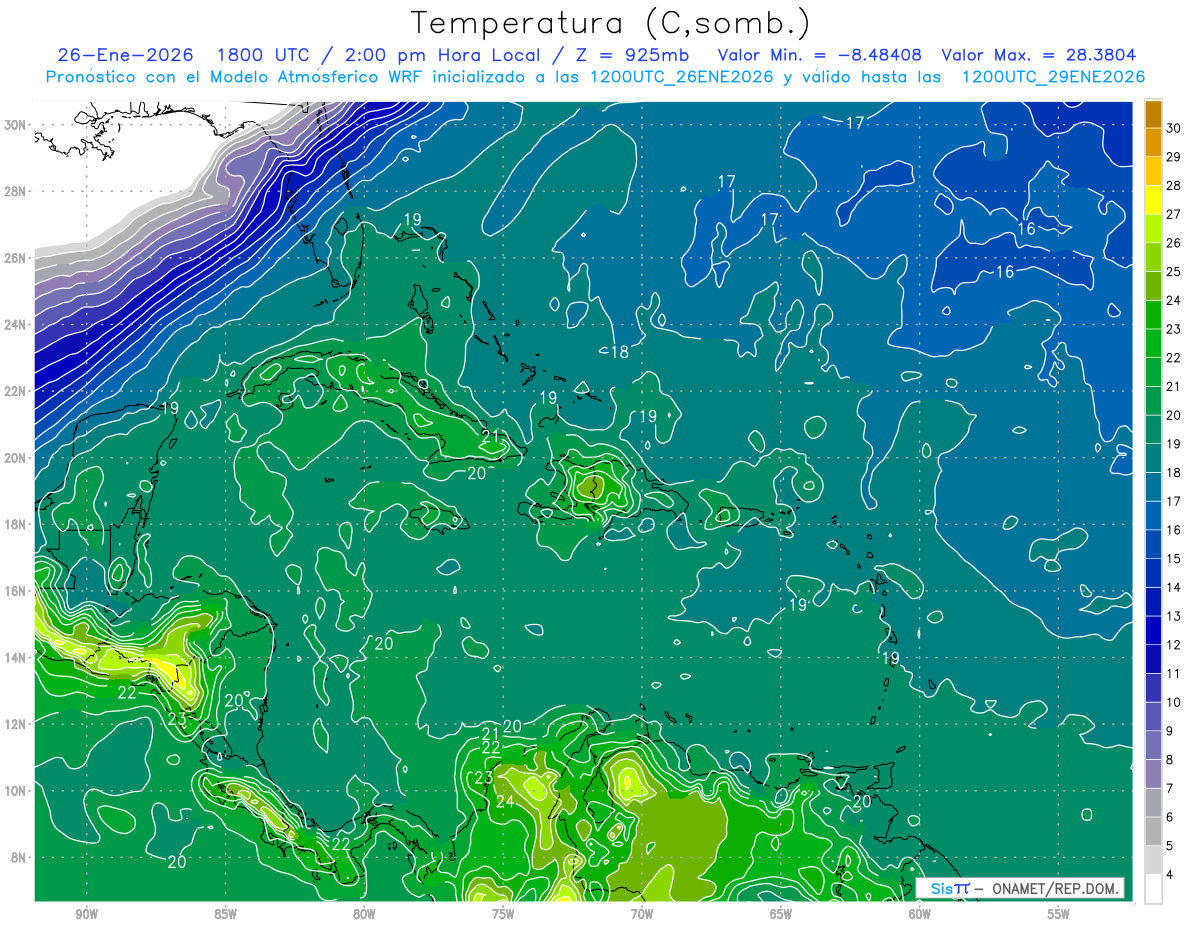Viewport: 1200px width, 927px height.
Task: Click the colorbar scale label 12
Action: (x=1174, y=645)
